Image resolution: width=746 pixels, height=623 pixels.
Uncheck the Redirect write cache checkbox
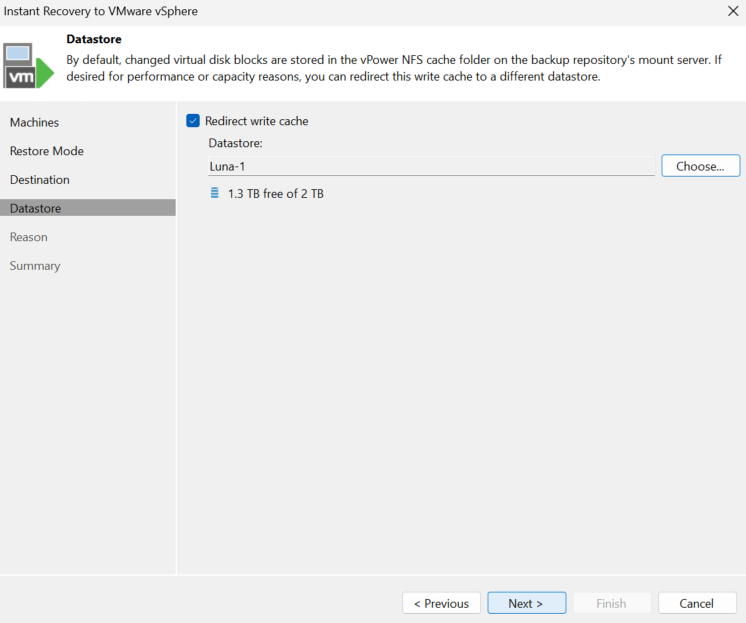193,121
